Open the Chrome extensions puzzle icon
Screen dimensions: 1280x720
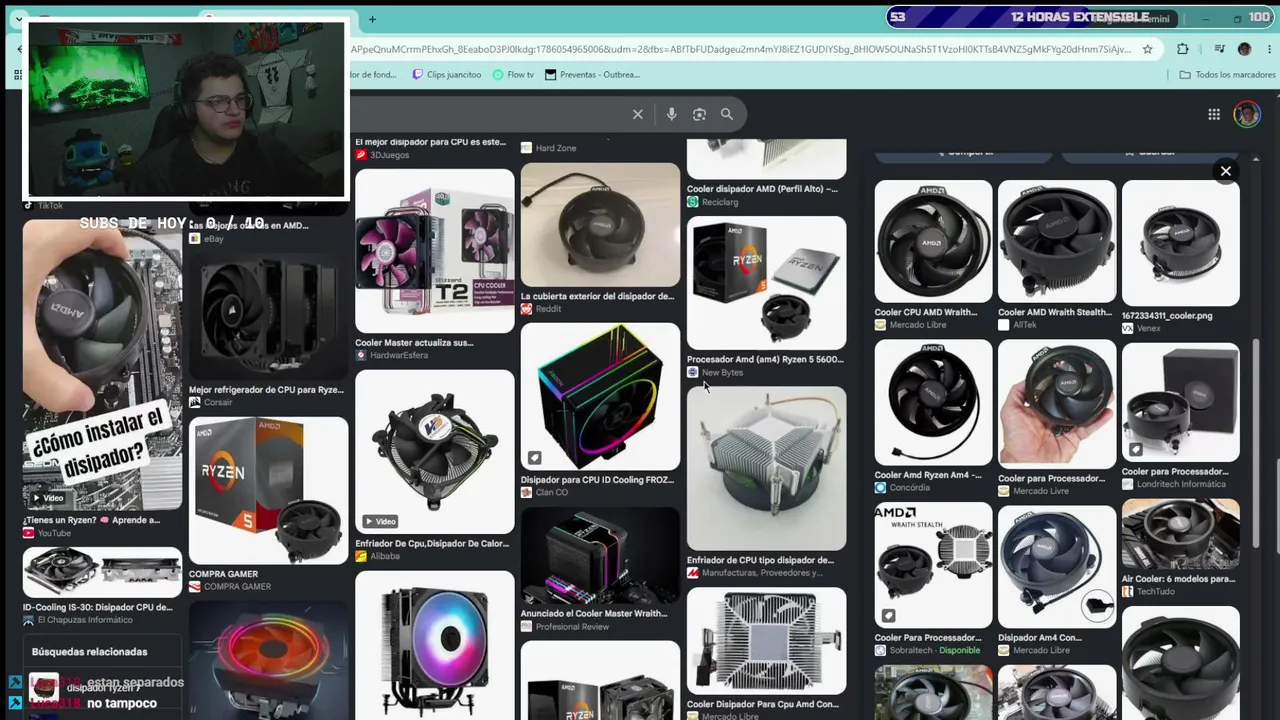pyautogui.click(x=1183, y=49)
